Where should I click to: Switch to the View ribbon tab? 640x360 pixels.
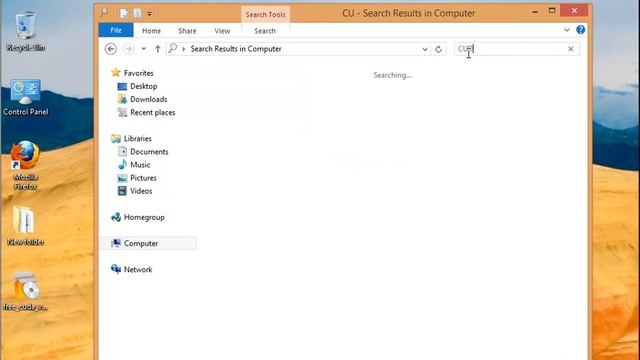[x=222, y=31]
